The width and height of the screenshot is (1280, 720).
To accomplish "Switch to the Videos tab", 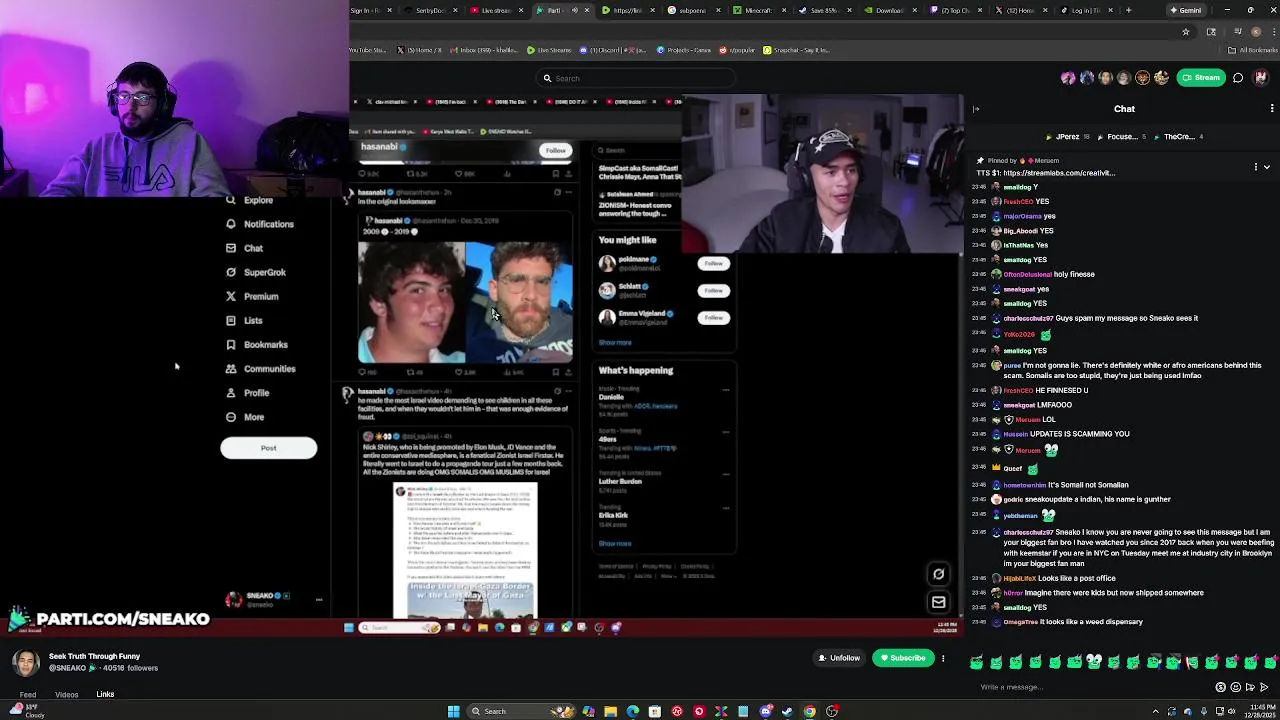I will [x=67, y=695].
